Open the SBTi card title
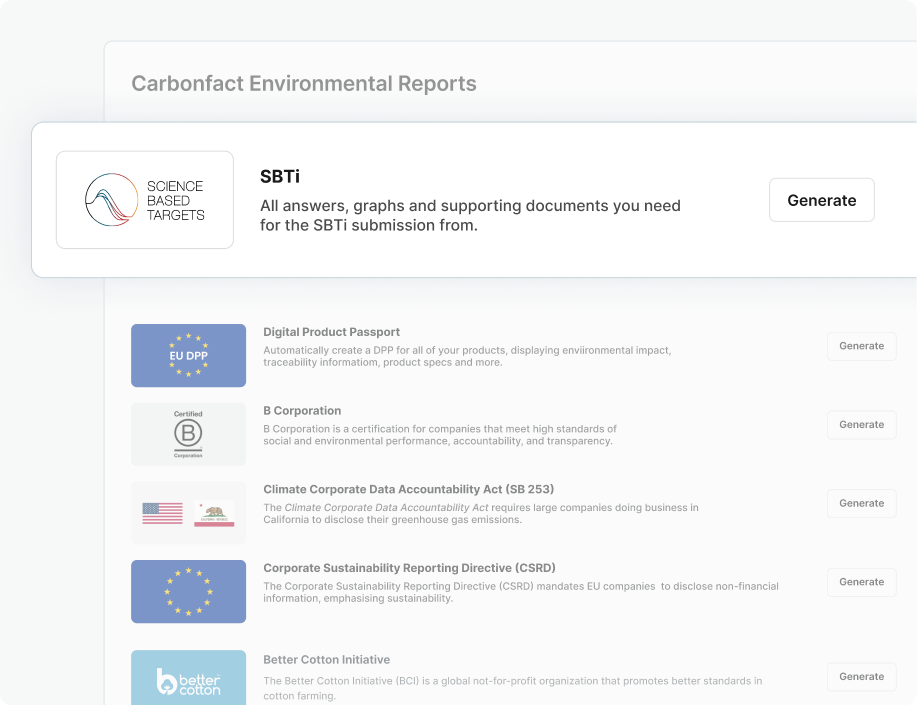Image resolution: width=917 pixels, height=705 pixels. (x=280, y=177)
